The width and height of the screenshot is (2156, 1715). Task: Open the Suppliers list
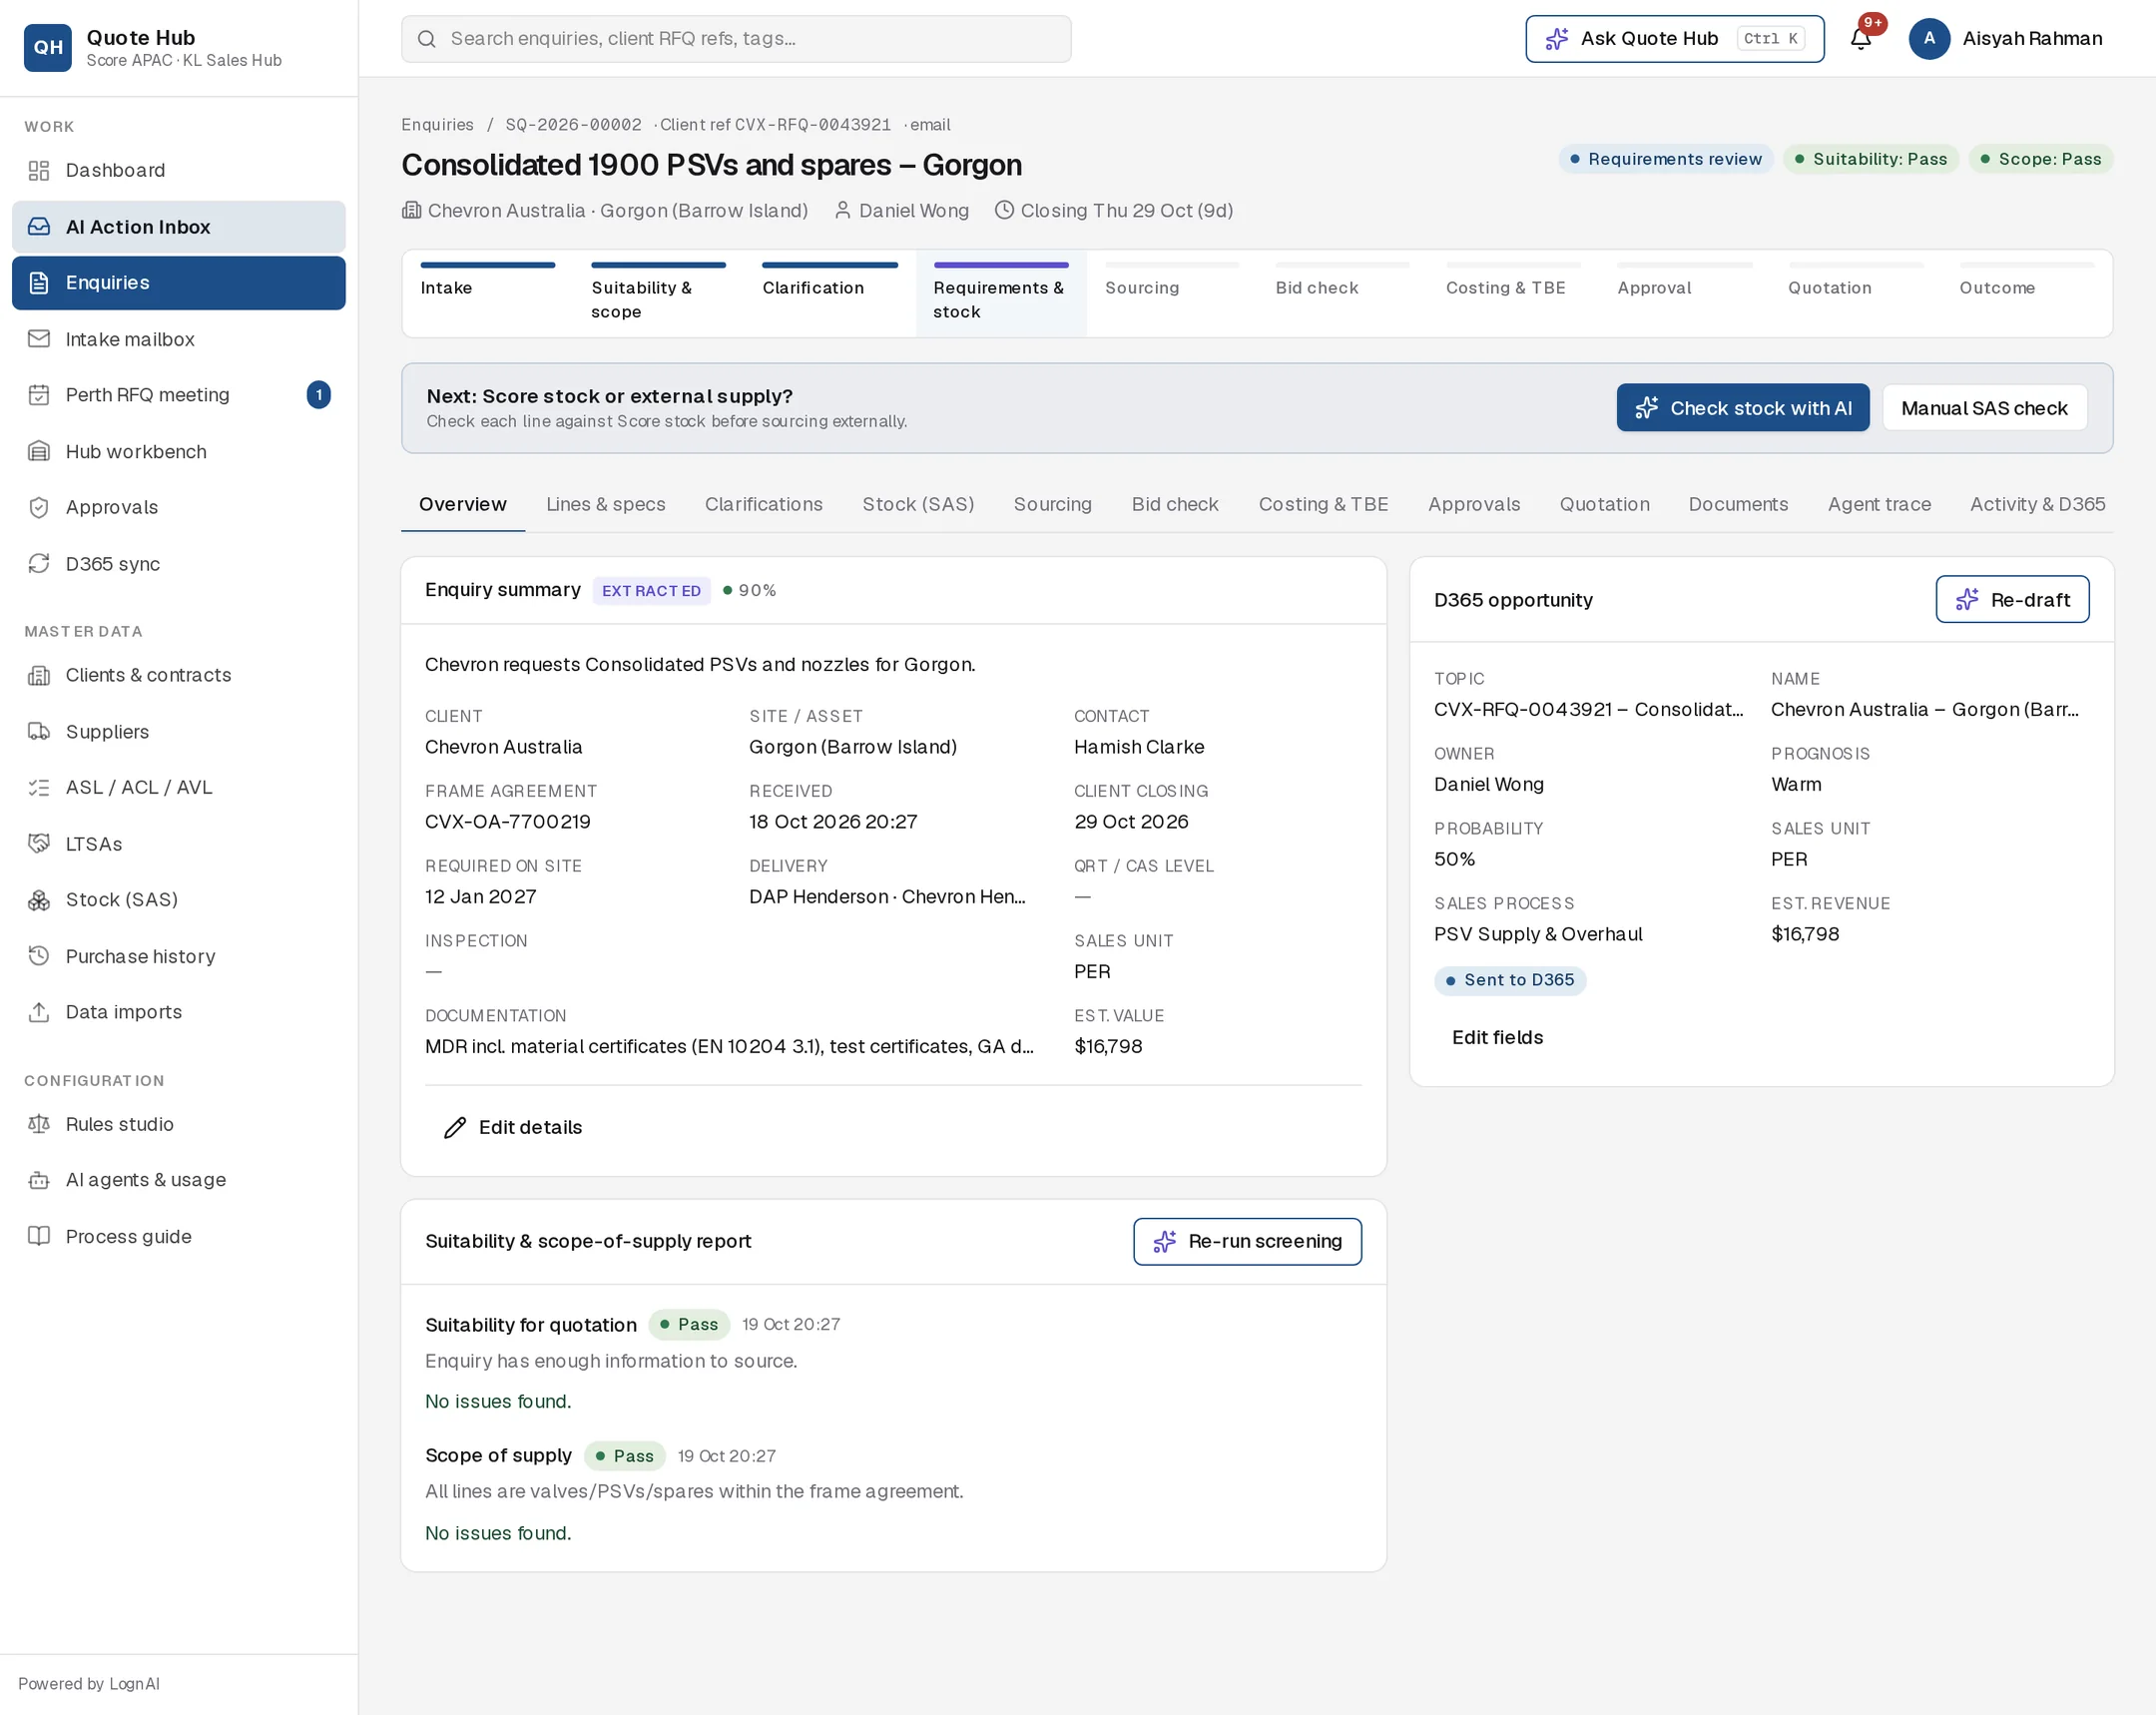click(179, 731)
